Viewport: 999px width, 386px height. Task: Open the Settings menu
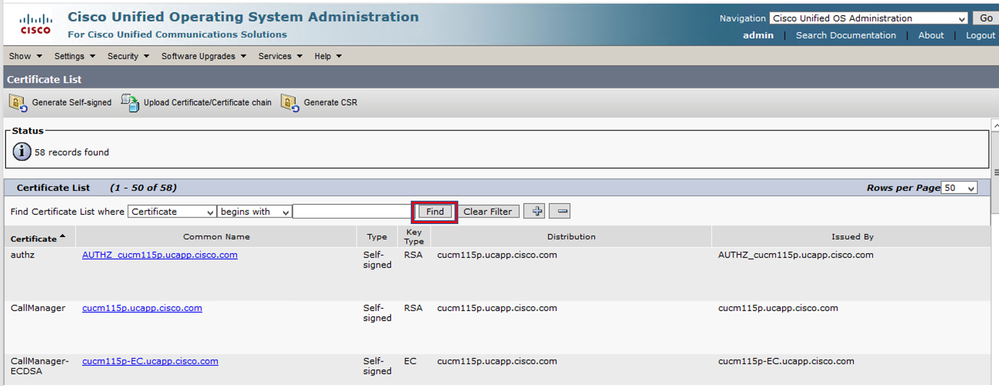coord(75,56)
